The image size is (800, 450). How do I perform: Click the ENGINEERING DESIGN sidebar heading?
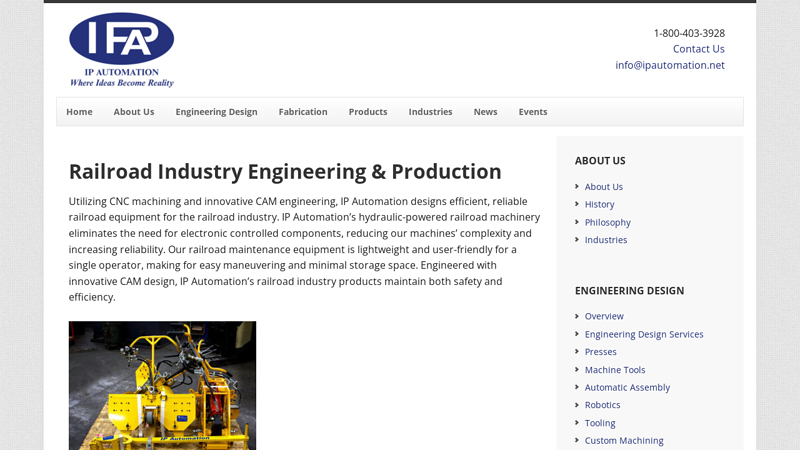630,291
